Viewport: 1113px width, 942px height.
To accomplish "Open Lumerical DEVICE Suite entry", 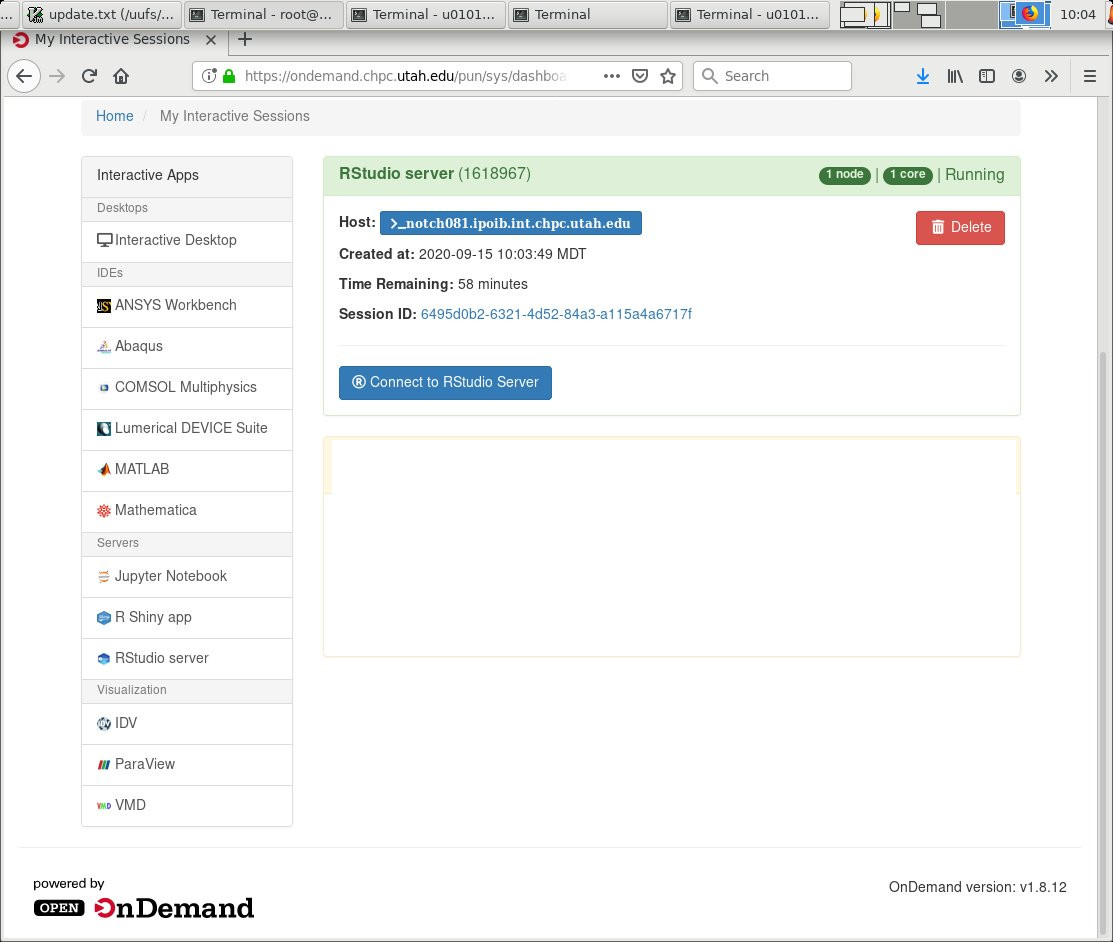I will pyautogui.click(x=187, y=429).
